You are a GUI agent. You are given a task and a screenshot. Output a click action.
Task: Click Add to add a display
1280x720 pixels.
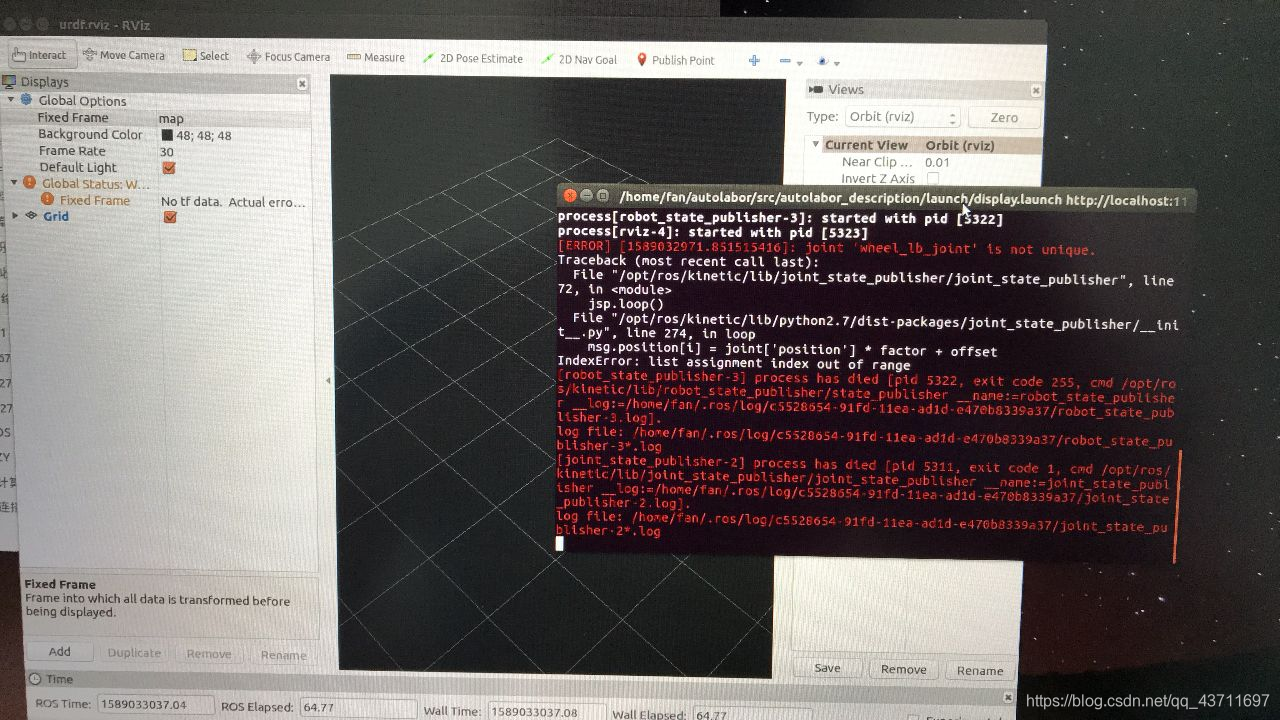[x=60, y=651]
